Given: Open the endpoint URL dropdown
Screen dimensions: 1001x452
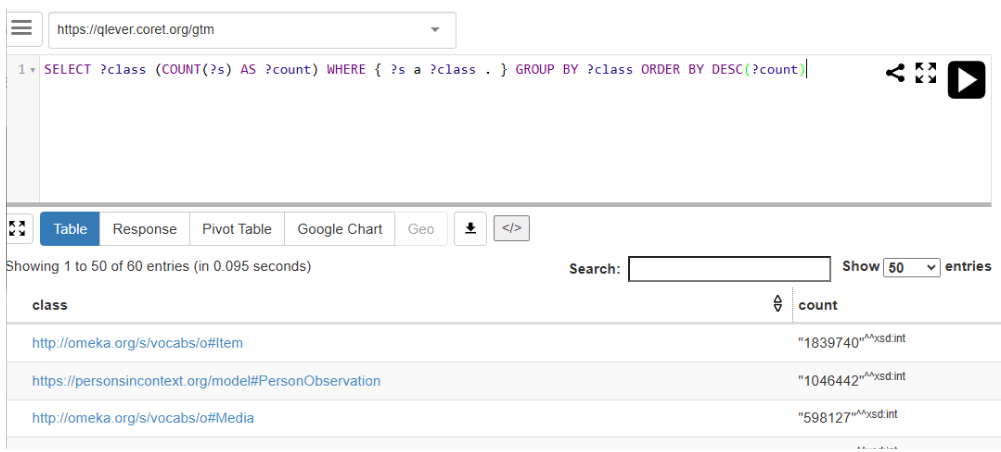Looking at the screenshot, I should 435,30.
